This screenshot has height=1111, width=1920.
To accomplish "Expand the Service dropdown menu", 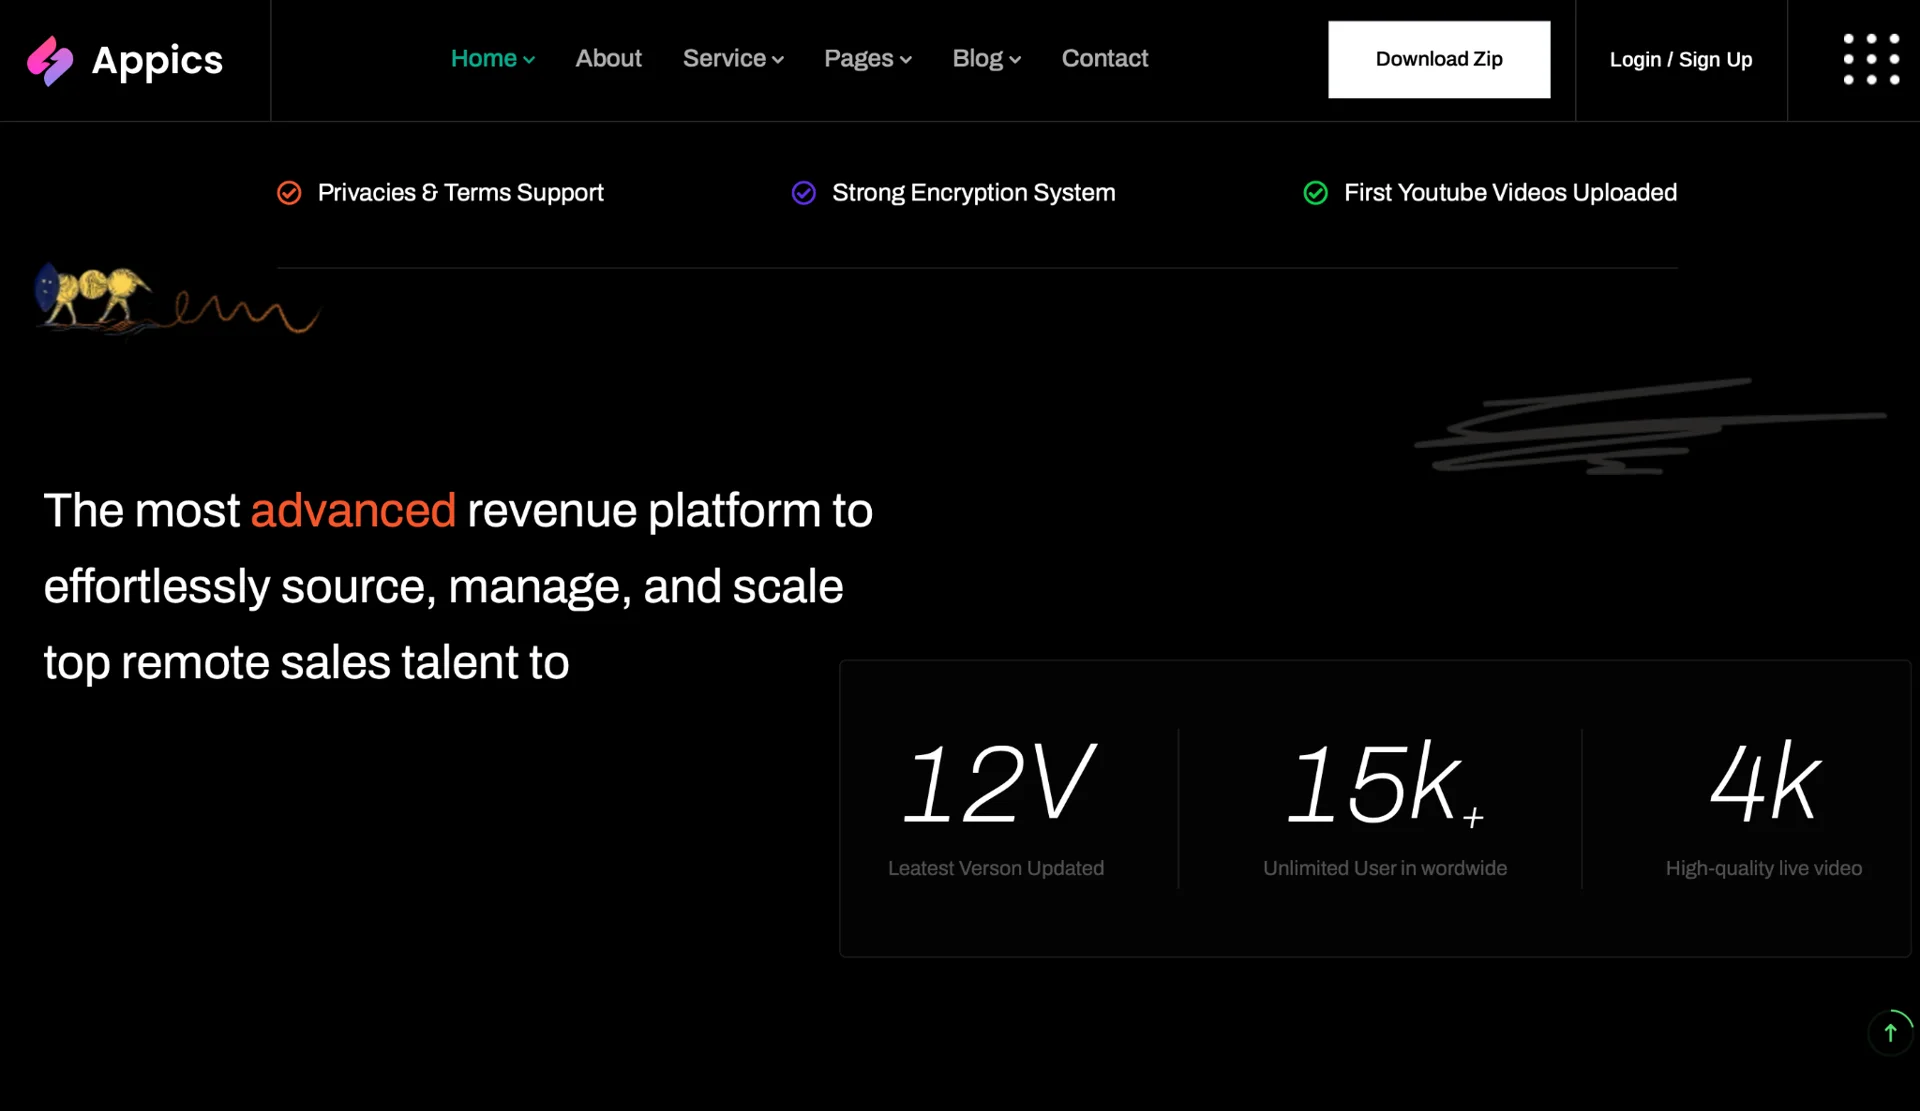I will (x=732, y=59).
